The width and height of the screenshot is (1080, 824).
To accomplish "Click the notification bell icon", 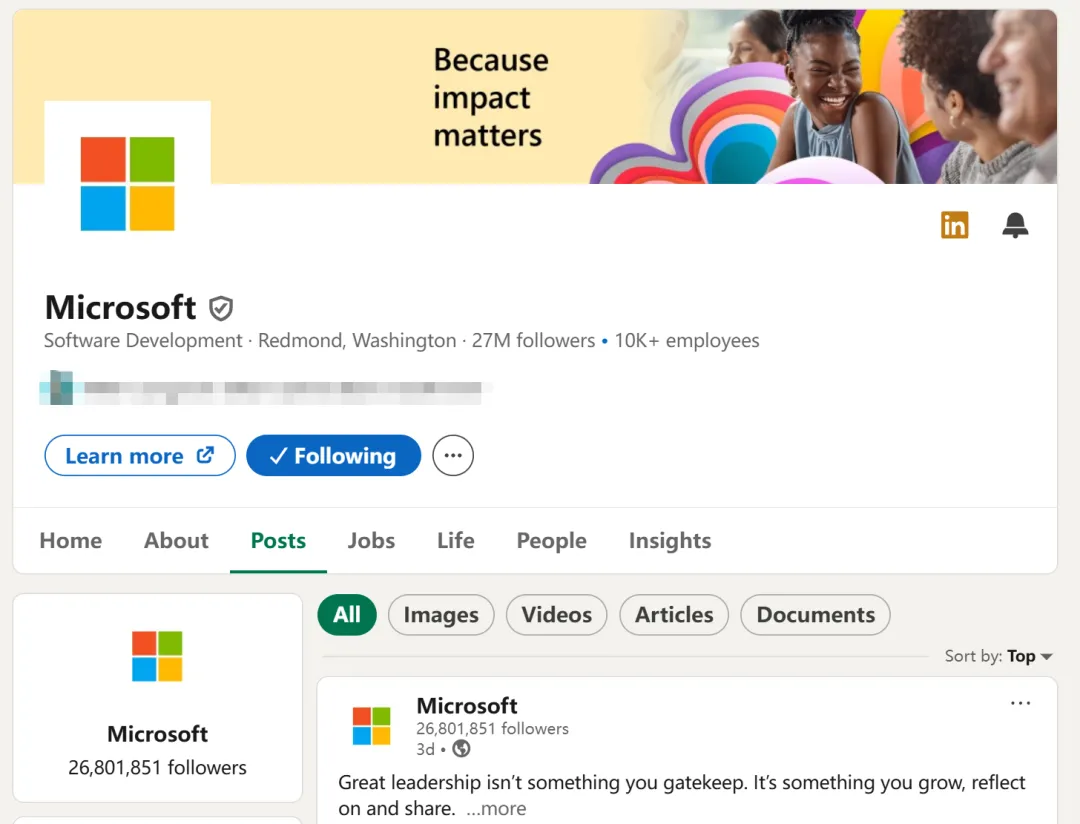I will tap(1015, 226).
